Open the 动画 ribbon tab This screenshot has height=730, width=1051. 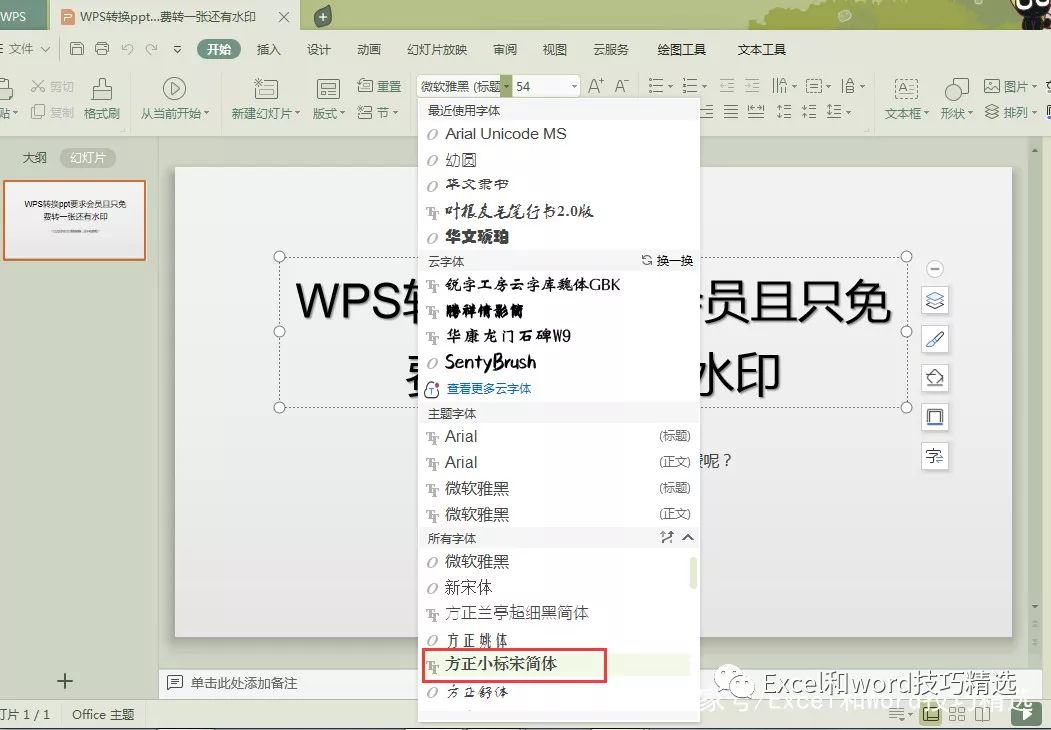pos(369,49)
